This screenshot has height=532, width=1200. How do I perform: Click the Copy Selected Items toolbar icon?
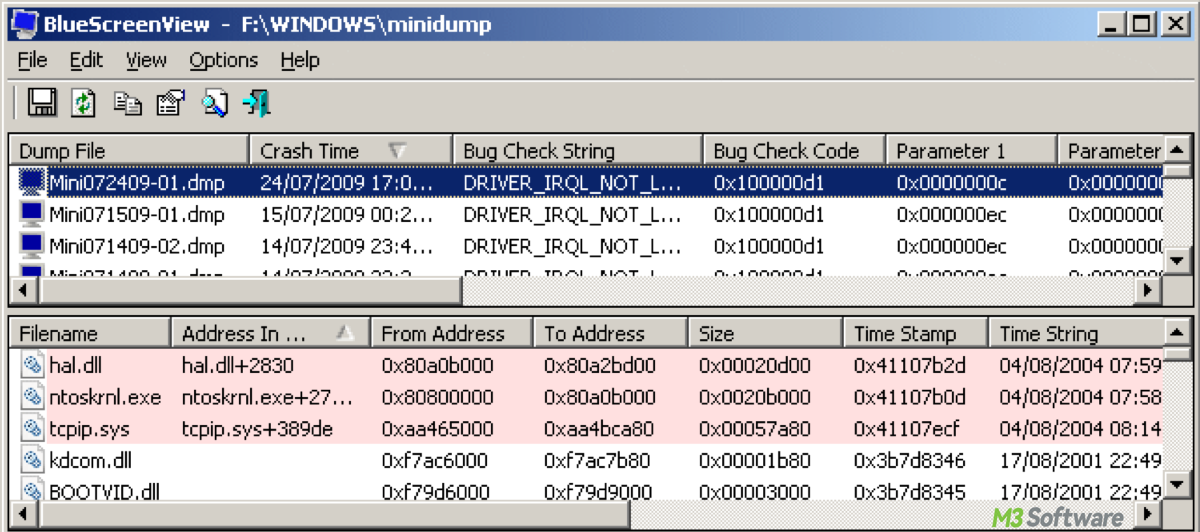pyautogui.click(x=128, y=102)
